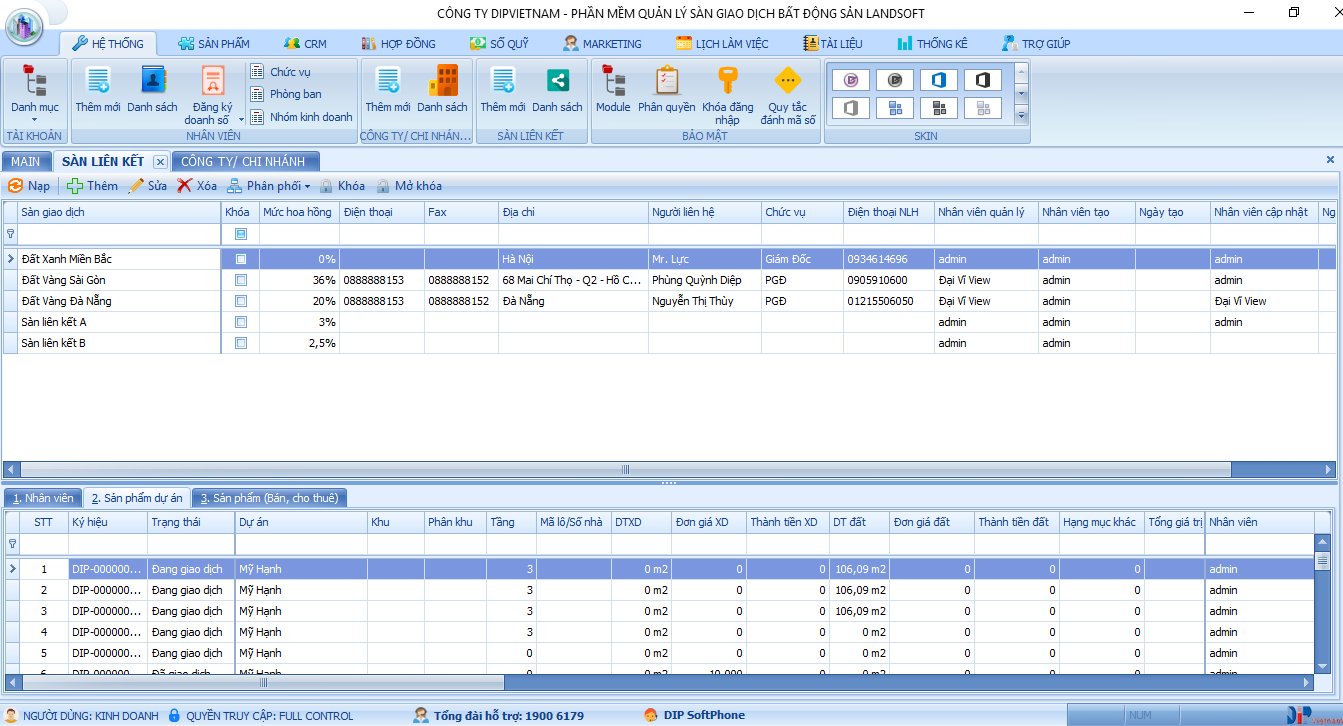Screen dimensions: 1343x726
Task: Click the Khóa đăng nhập key icon
Action: tap(727, 82)
